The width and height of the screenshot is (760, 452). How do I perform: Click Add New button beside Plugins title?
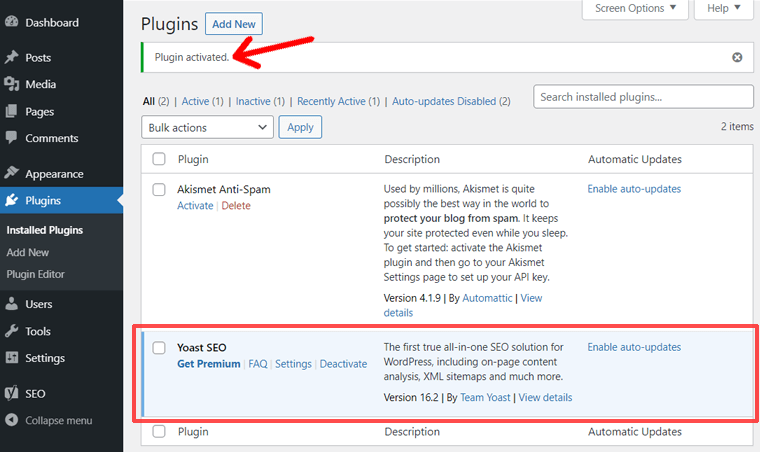tap(234, 24)
